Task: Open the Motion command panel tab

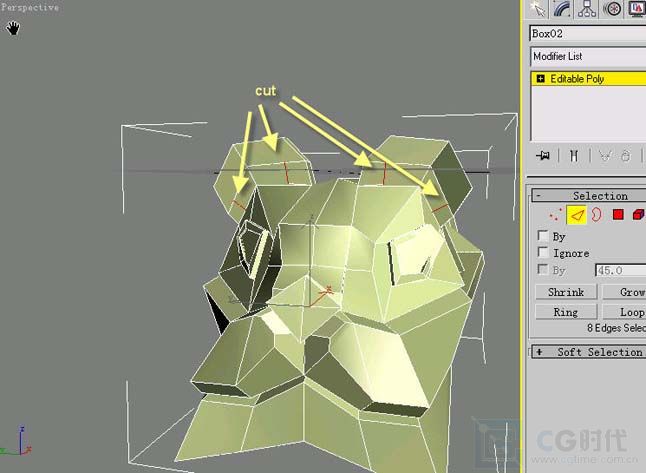Action: click(x=612, y=9)
